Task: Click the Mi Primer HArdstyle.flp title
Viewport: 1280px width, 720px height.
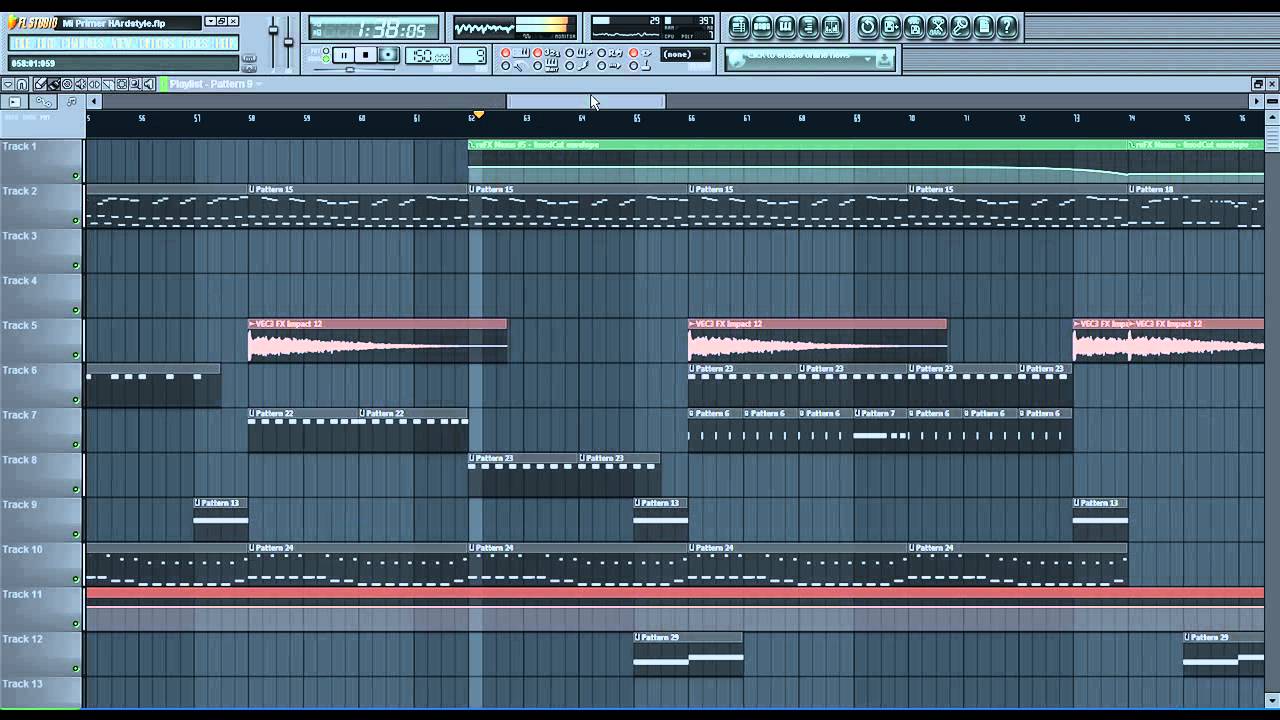Action: [x=114, y=22]
